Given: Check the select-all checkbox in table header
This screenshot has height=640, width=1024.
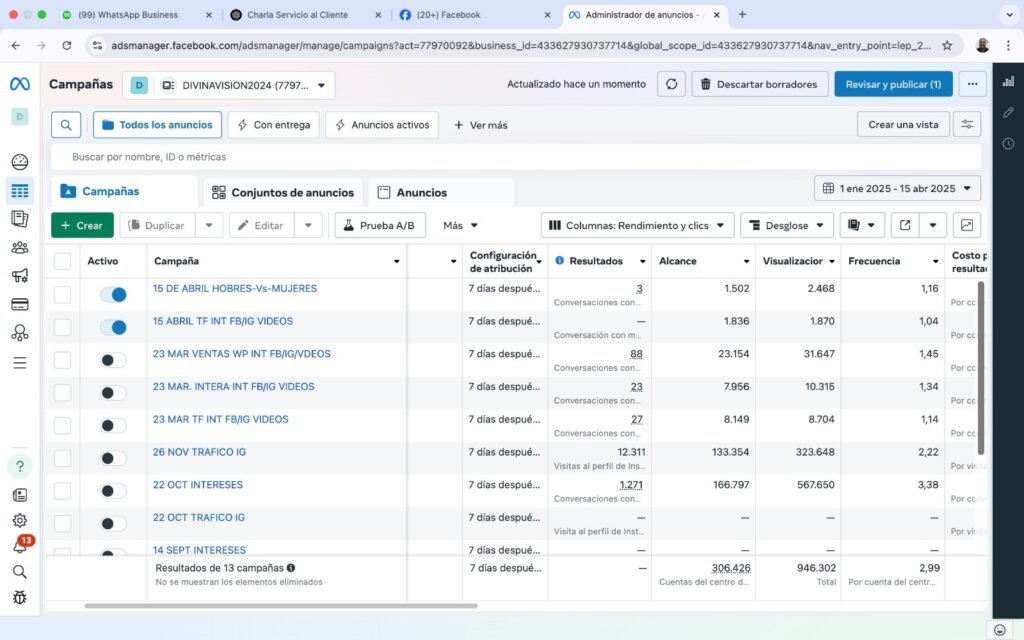Looking at the screenshot, I should pyautogui.click(x=62, y=261).
